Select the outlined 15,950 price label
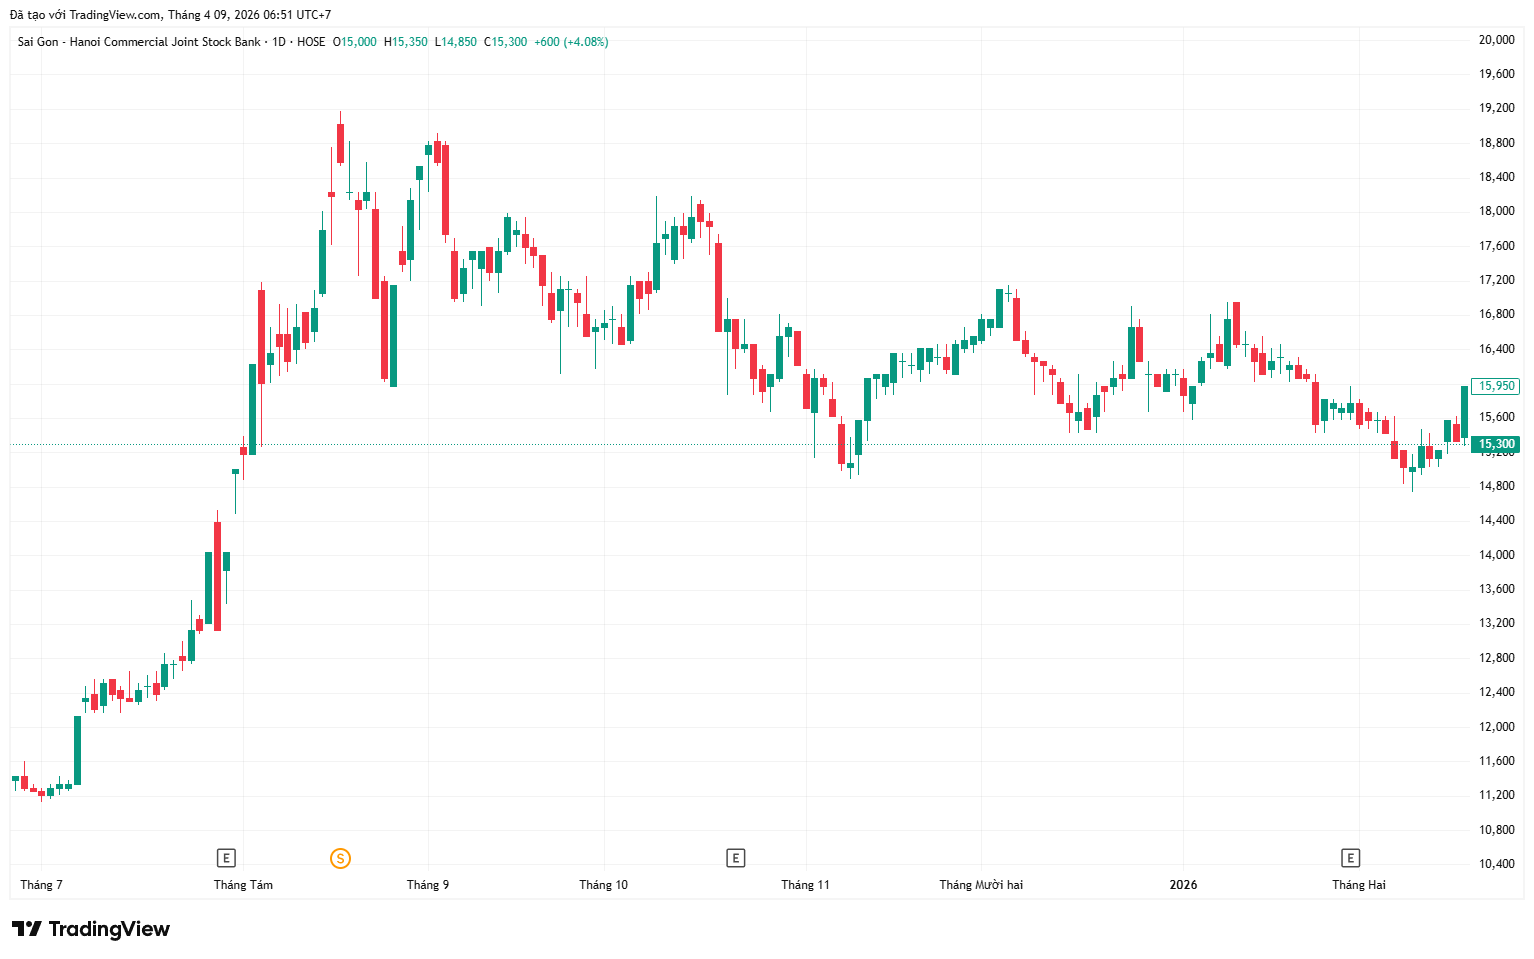1534x959 pixels. click(1495, 386)
